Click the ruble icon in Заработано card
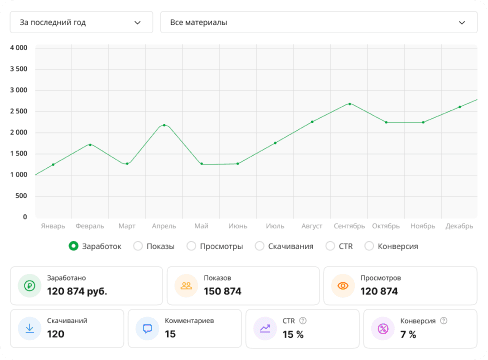488x360 pixels. (30, 286)
